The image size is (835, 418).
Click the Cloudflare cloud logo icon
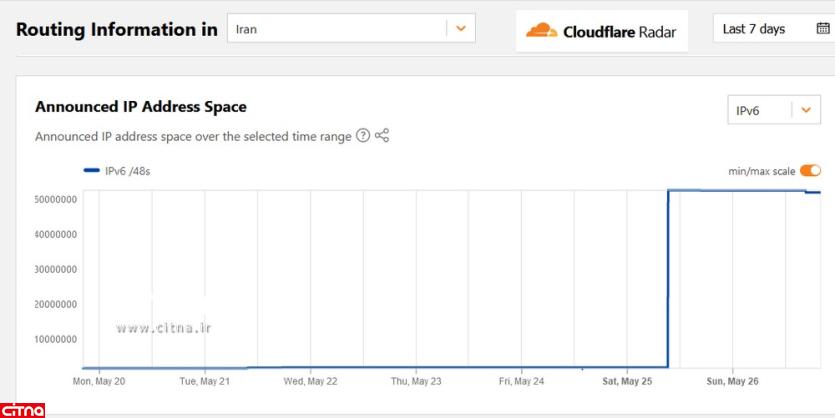coord(543,31)
